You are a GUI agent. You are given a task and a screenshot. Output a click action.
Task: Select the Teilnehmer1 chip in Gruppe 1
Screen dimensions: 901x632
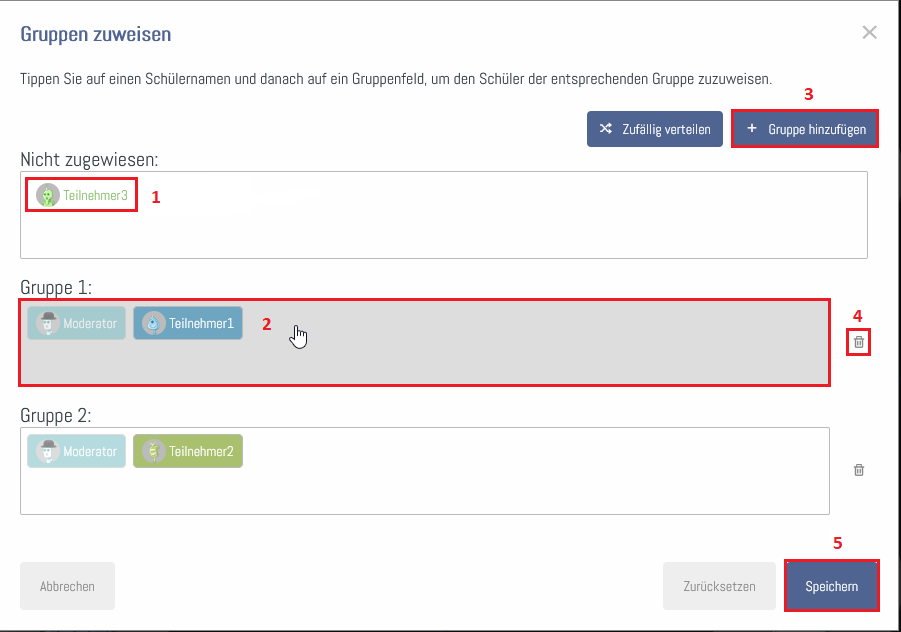point(188,323)
